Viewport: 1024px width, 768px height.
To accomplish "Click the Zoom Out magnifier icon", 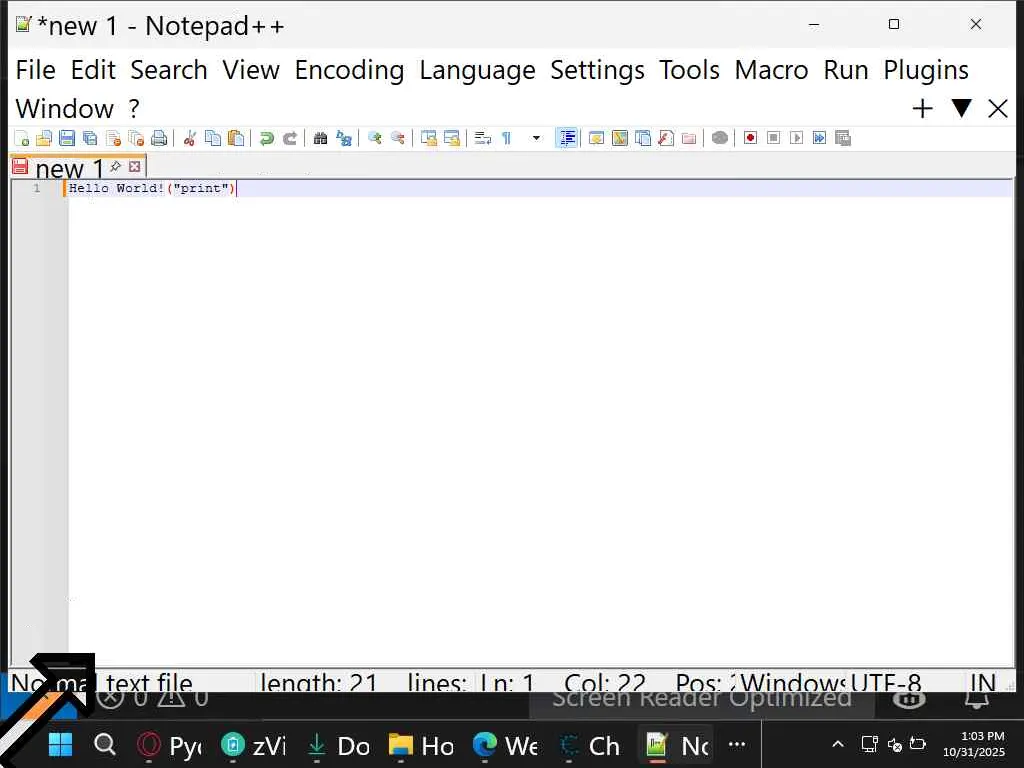I will coord(397,138).
